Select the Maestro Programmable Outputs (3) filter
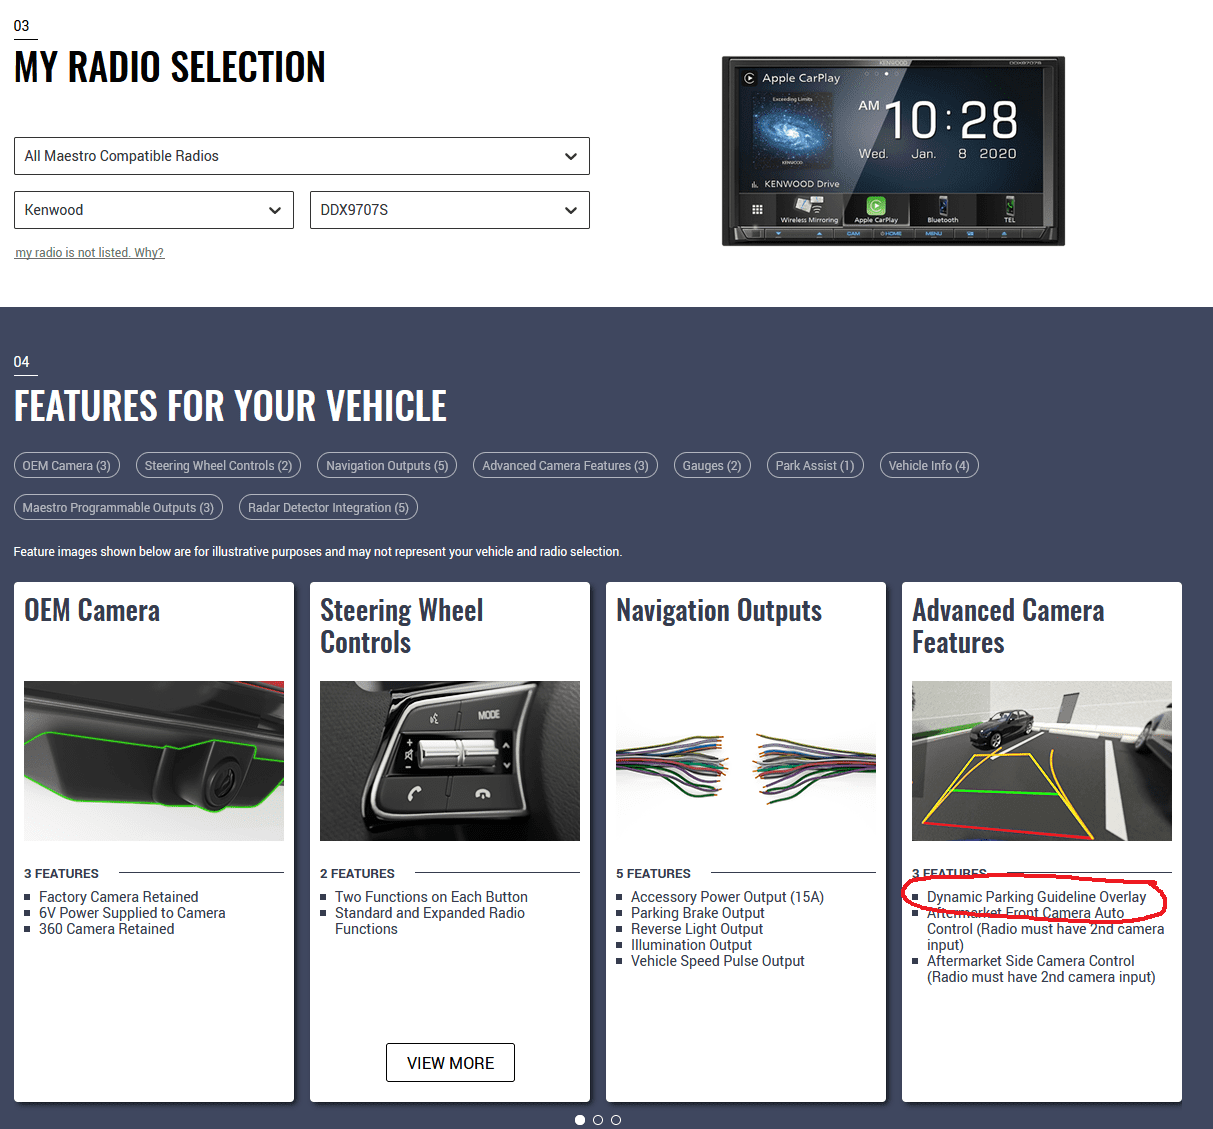1213x1129 pixels. tap(118, 507)
